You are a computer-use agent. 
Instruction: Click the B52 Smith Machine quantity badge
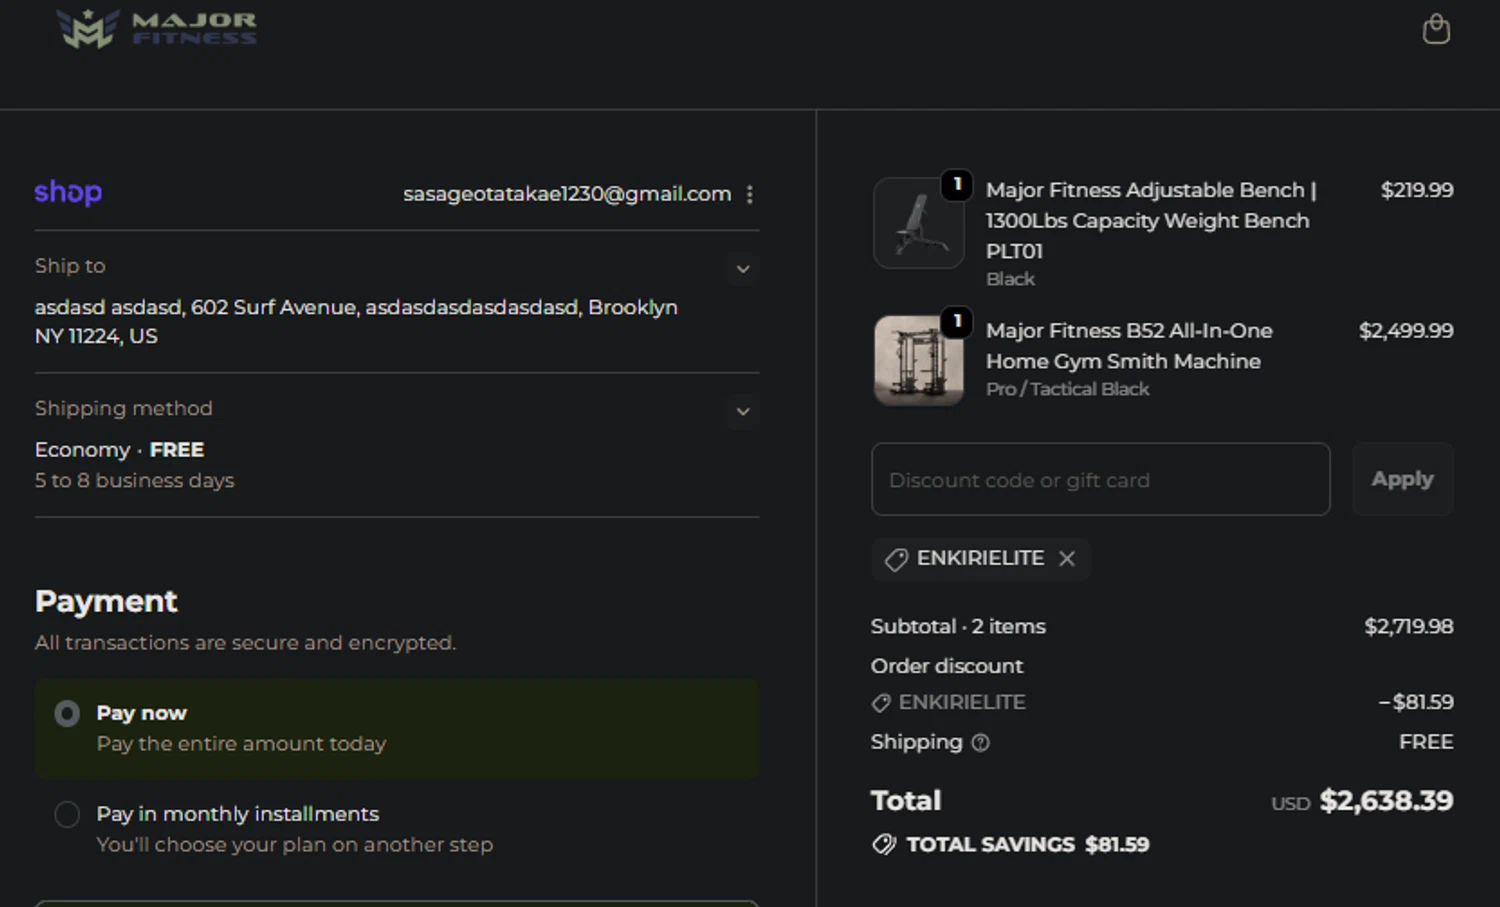click(957, 321)
